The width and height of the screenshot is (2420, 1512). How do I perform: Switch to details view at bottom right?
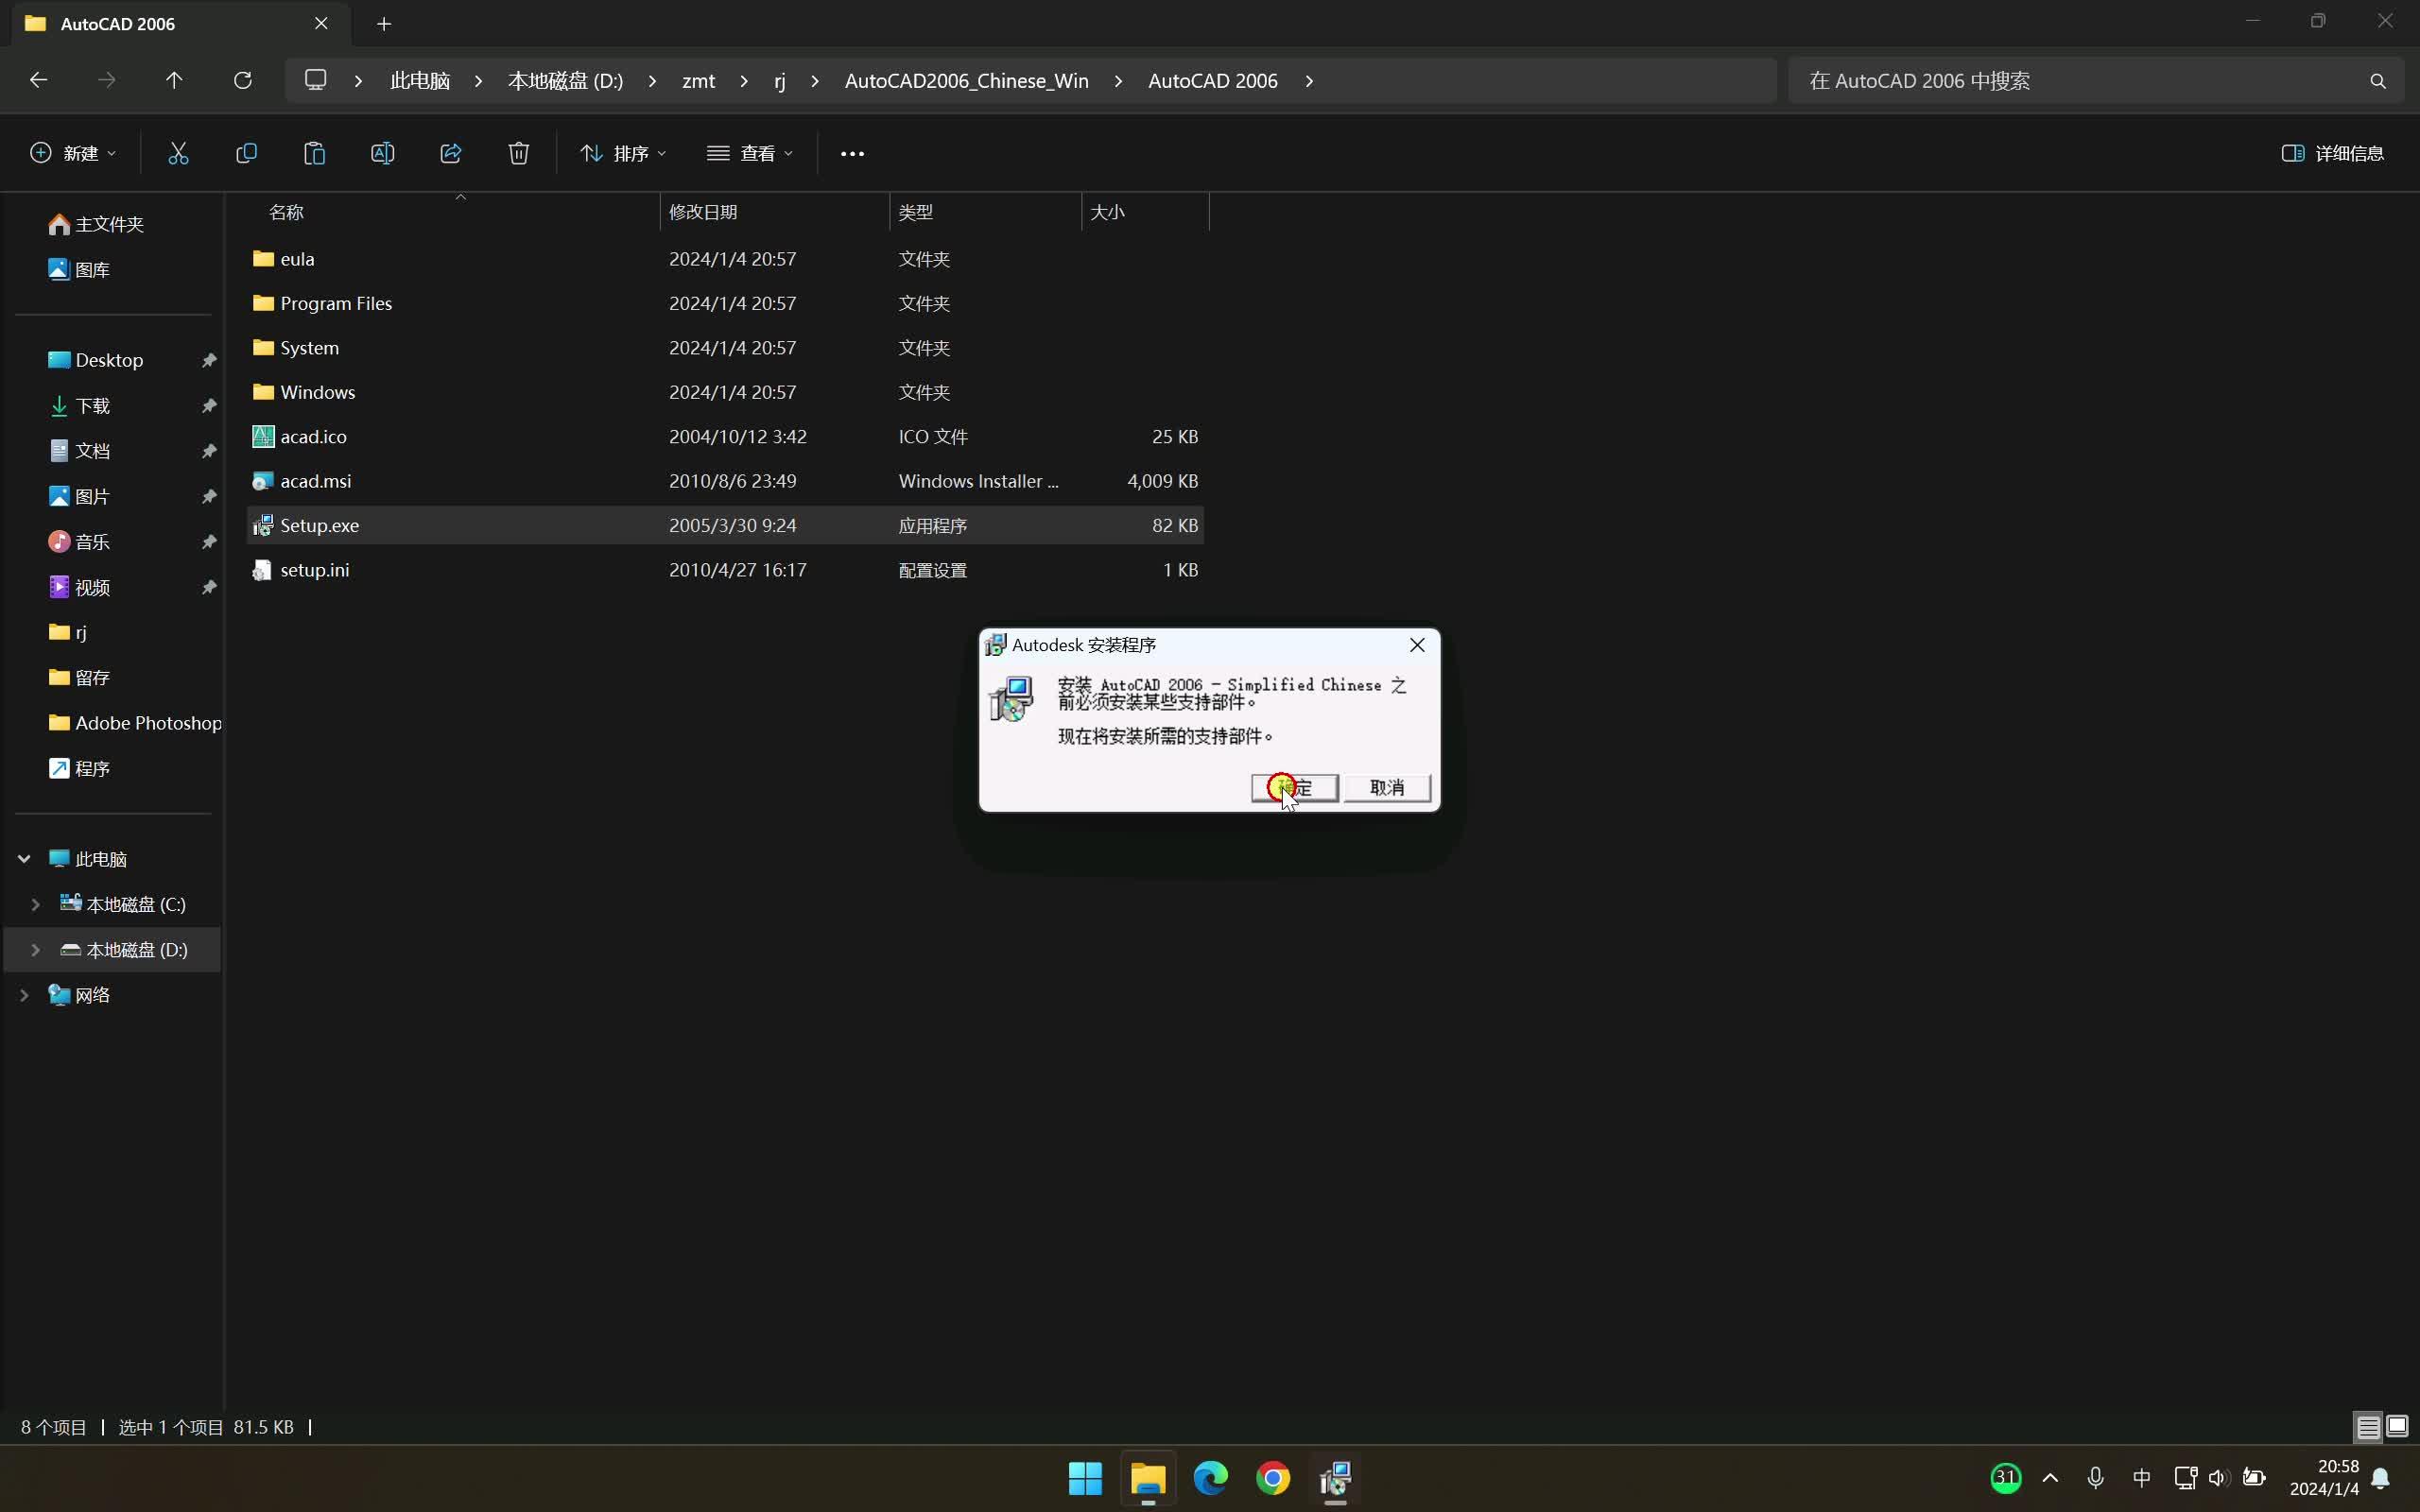[x=2367, y=1427]
